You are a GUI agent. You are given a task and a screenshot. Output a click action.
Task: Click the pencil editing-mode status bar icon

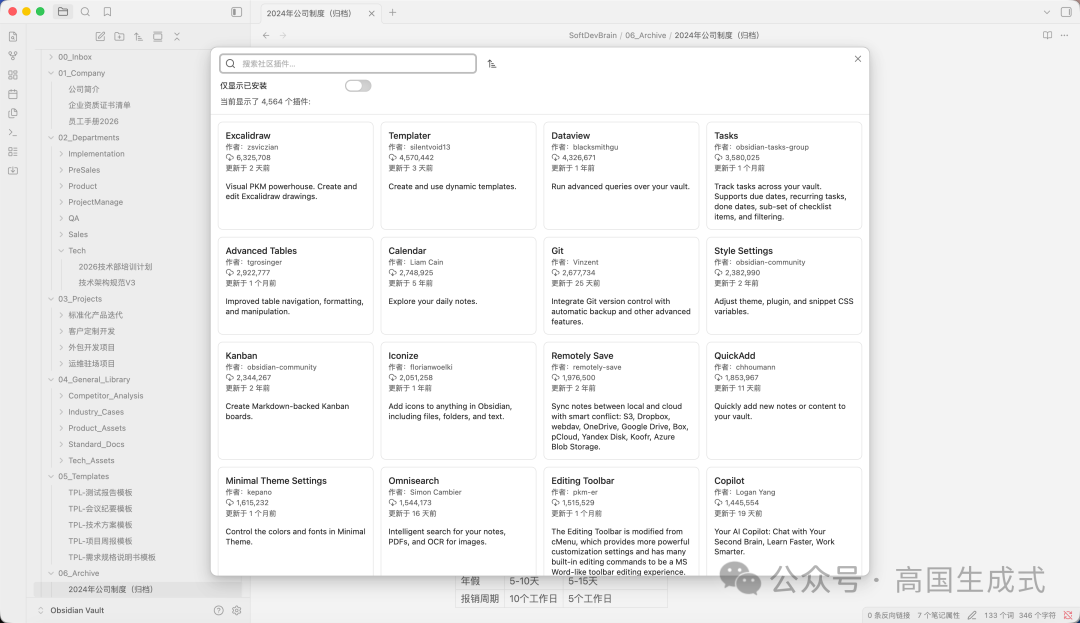coord(972,615)
